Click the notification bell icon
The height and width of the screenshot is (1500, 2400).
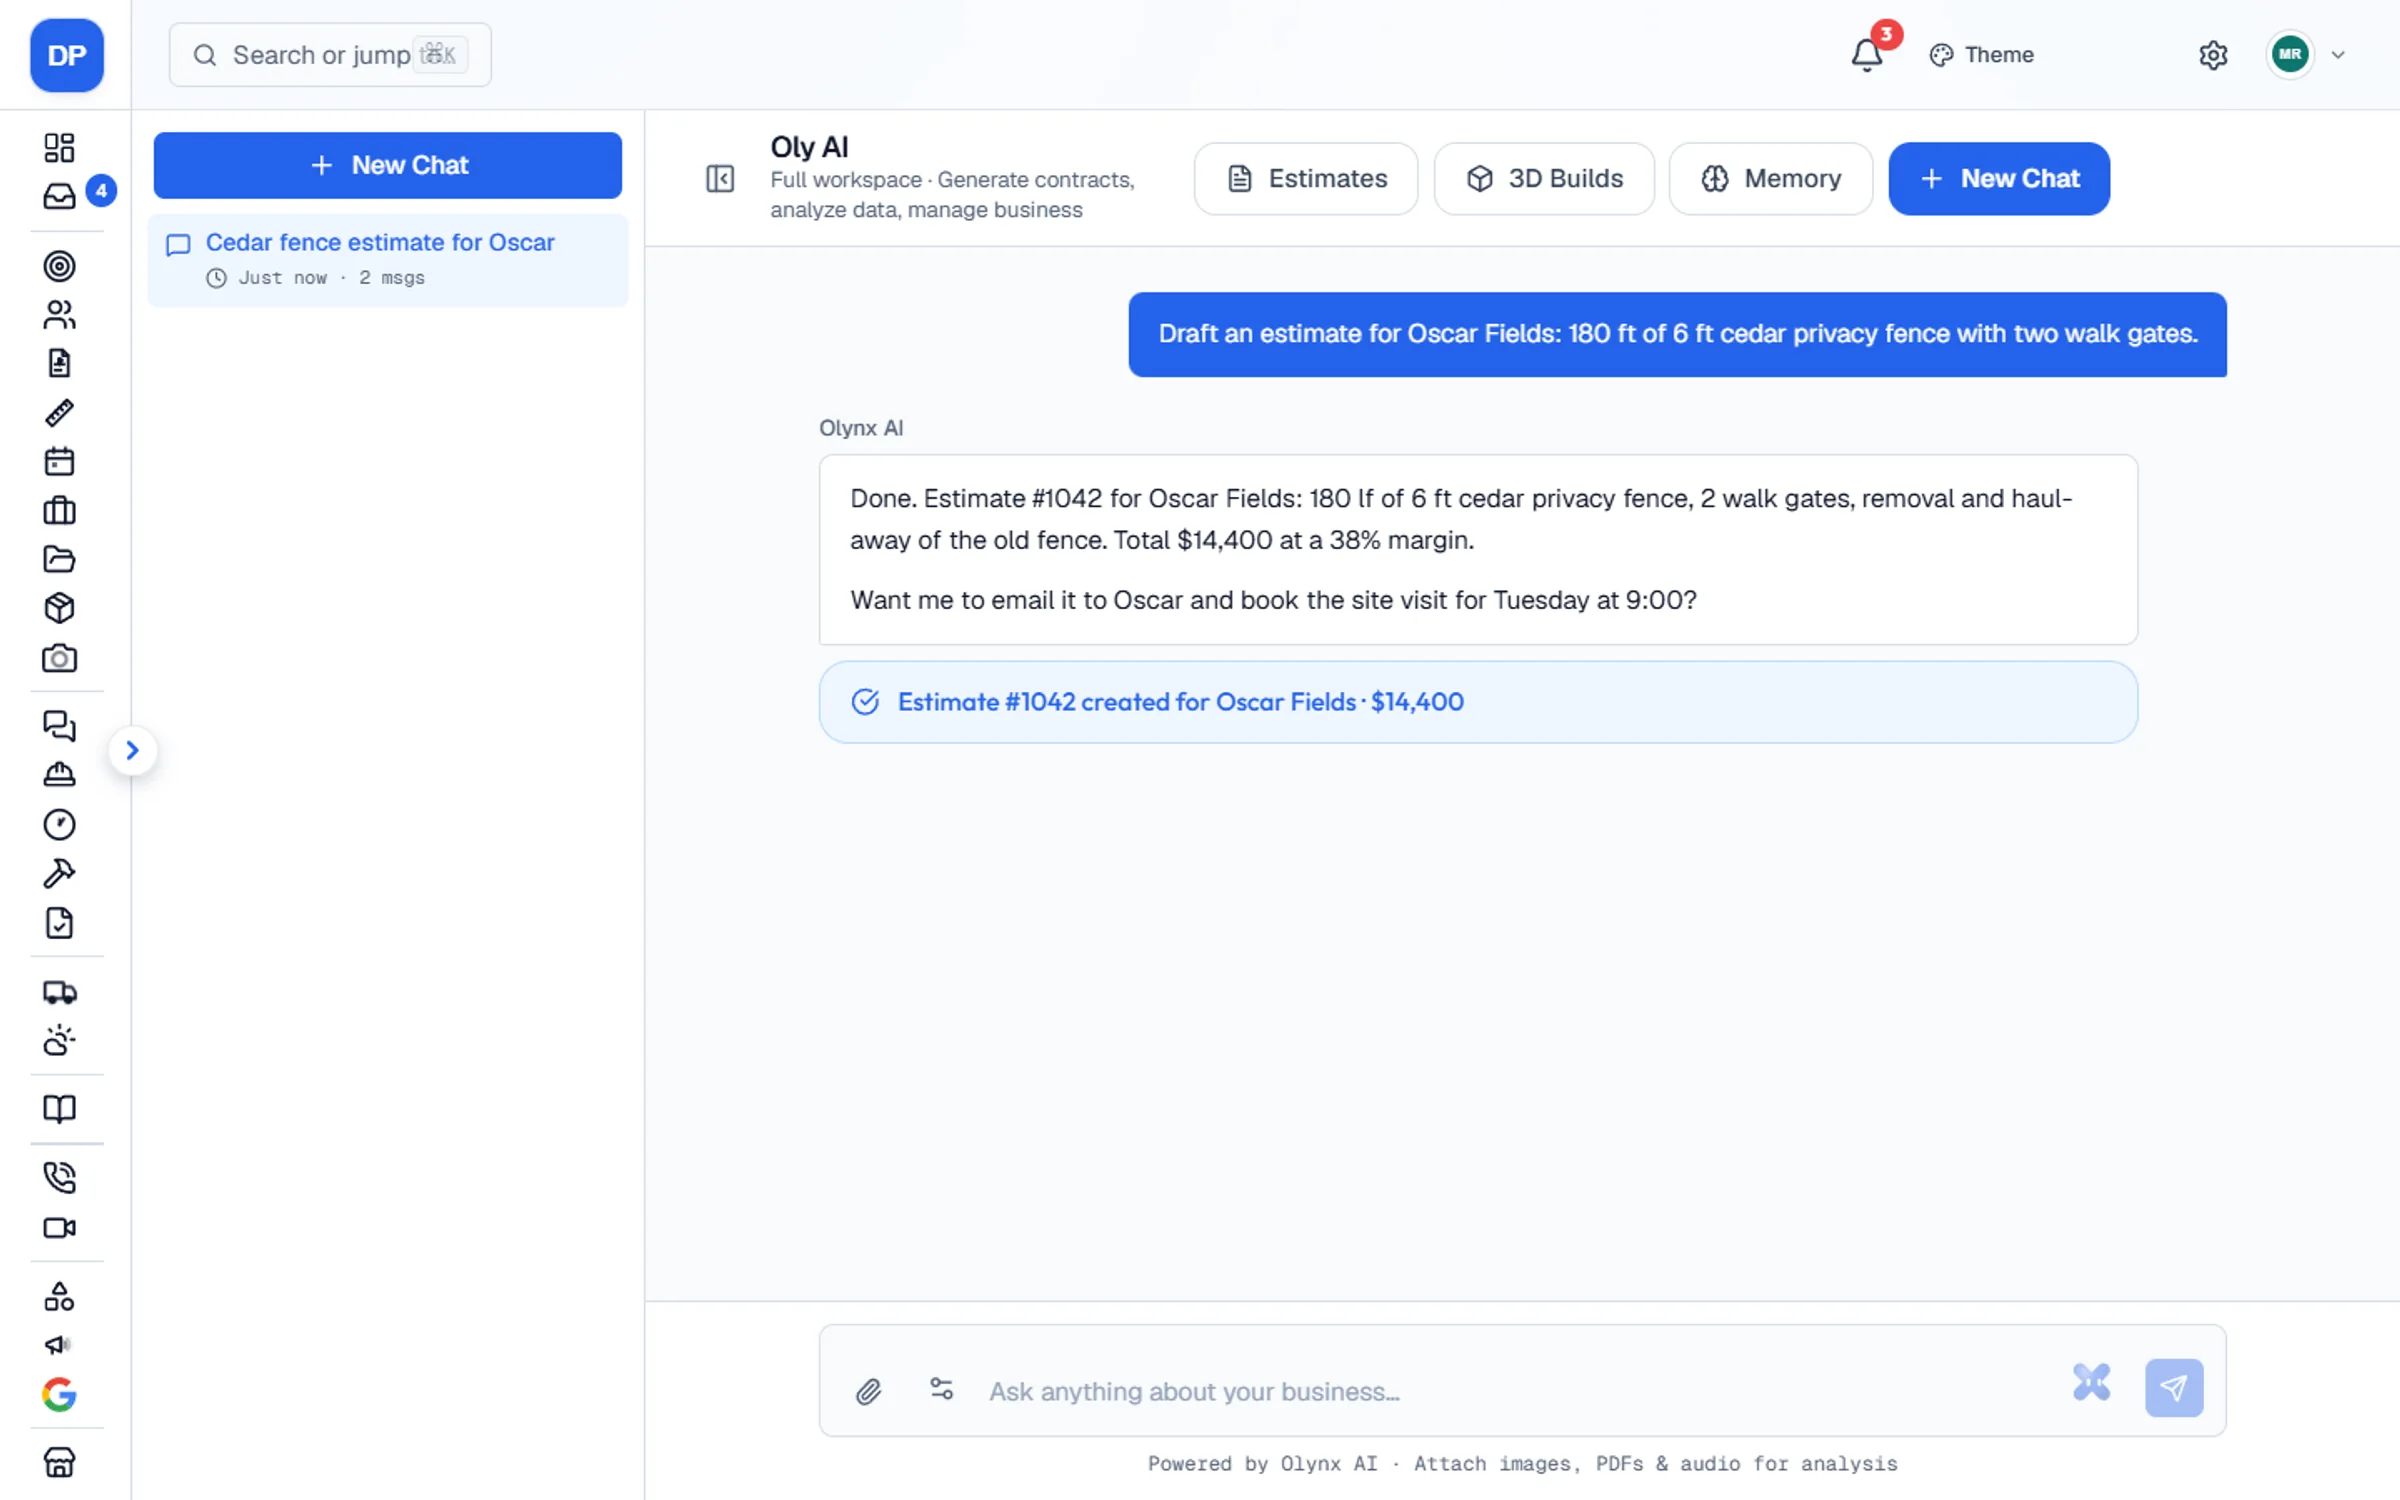pyautogui.click(x=1866, y=55)
